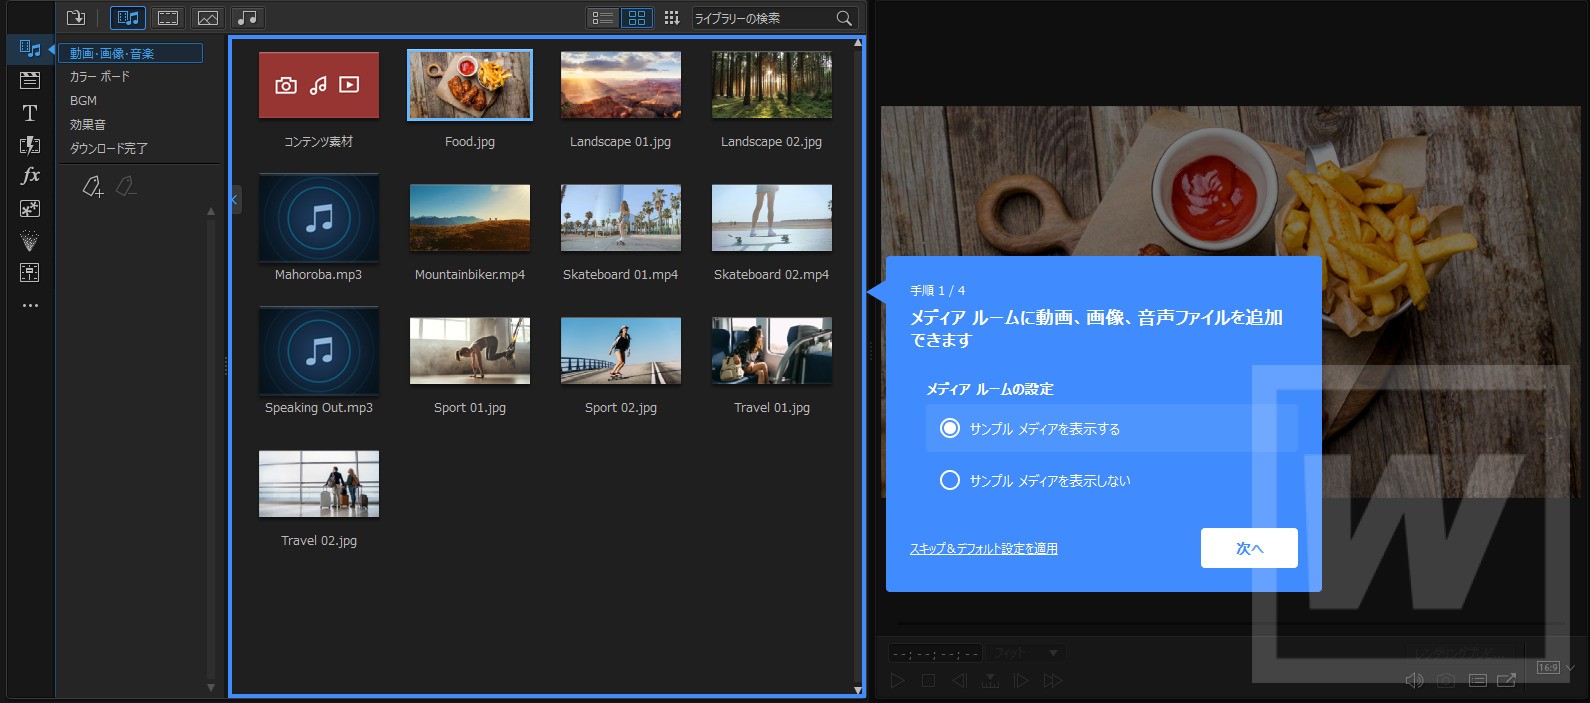Image resolution: width=1590 pixels, height=703 pixels.
Task: Open the Overlay Room sparkle-frame icon
Action: pos(30,208)
